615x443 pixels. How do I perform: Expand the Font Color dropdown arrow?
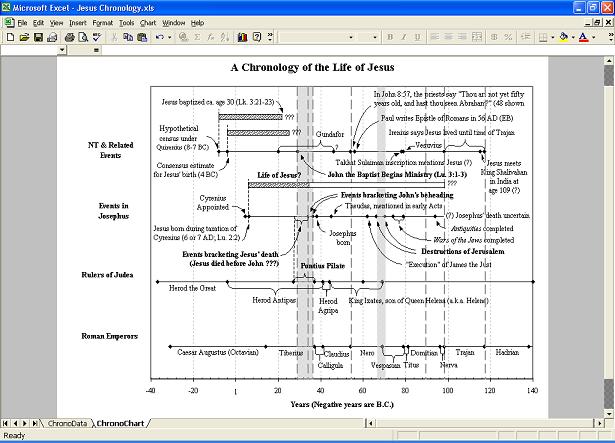(x=593, y=37)
